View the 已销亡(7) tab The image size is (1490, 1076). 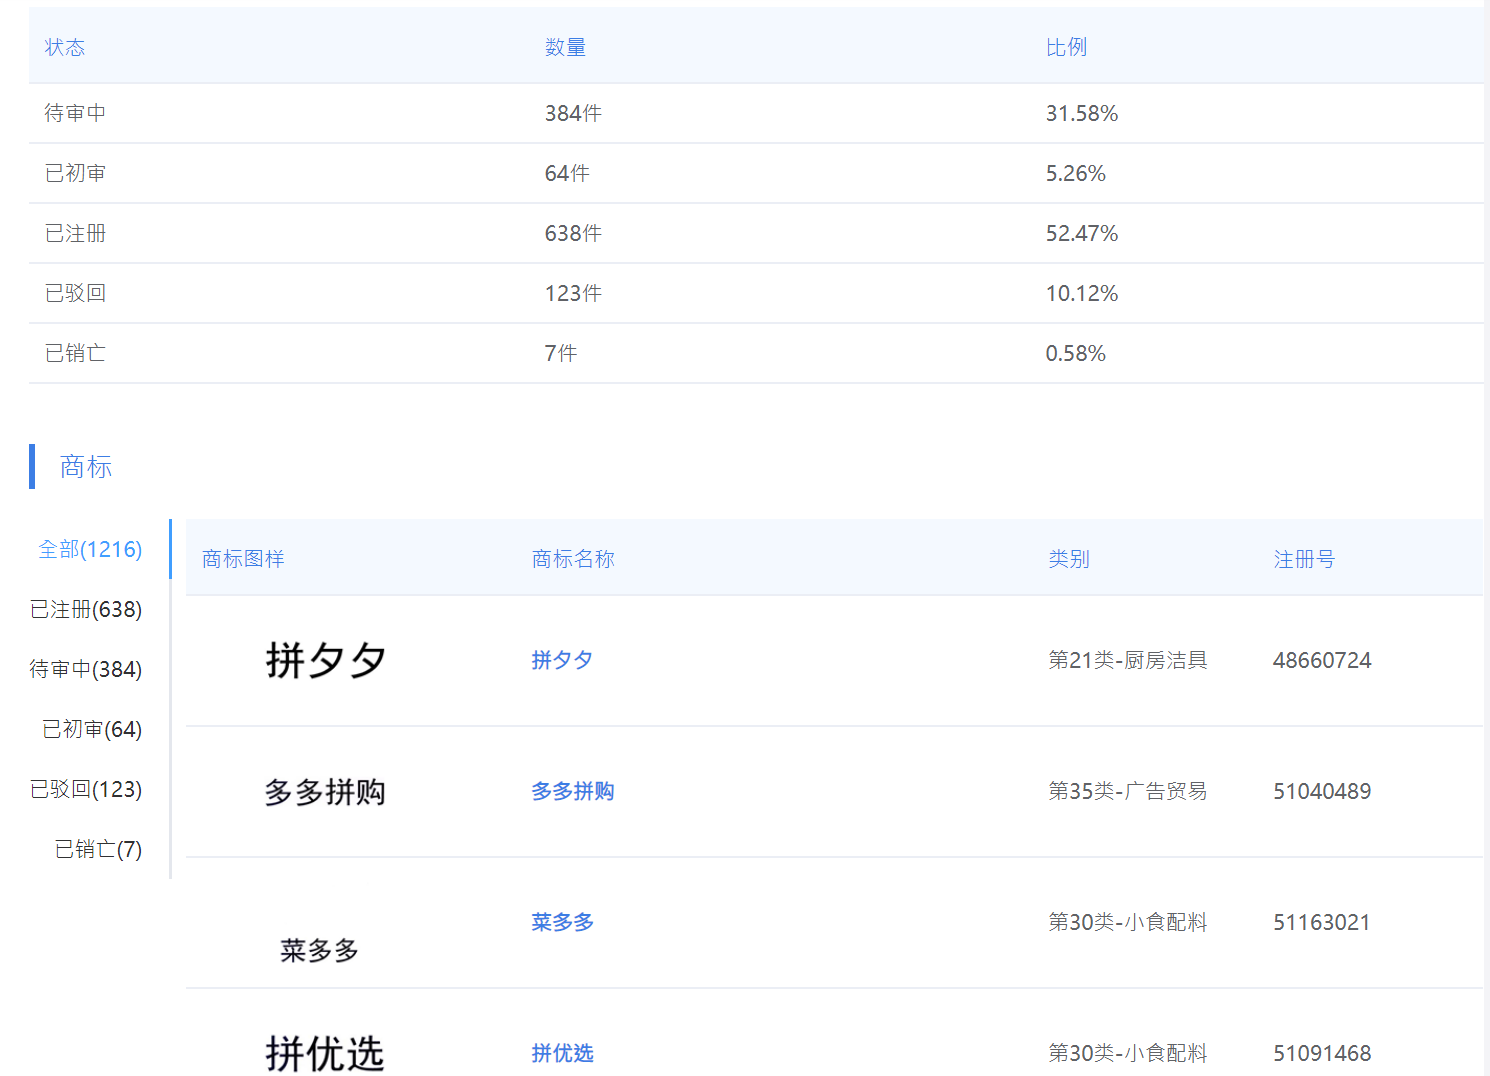(x=98, y=849)
